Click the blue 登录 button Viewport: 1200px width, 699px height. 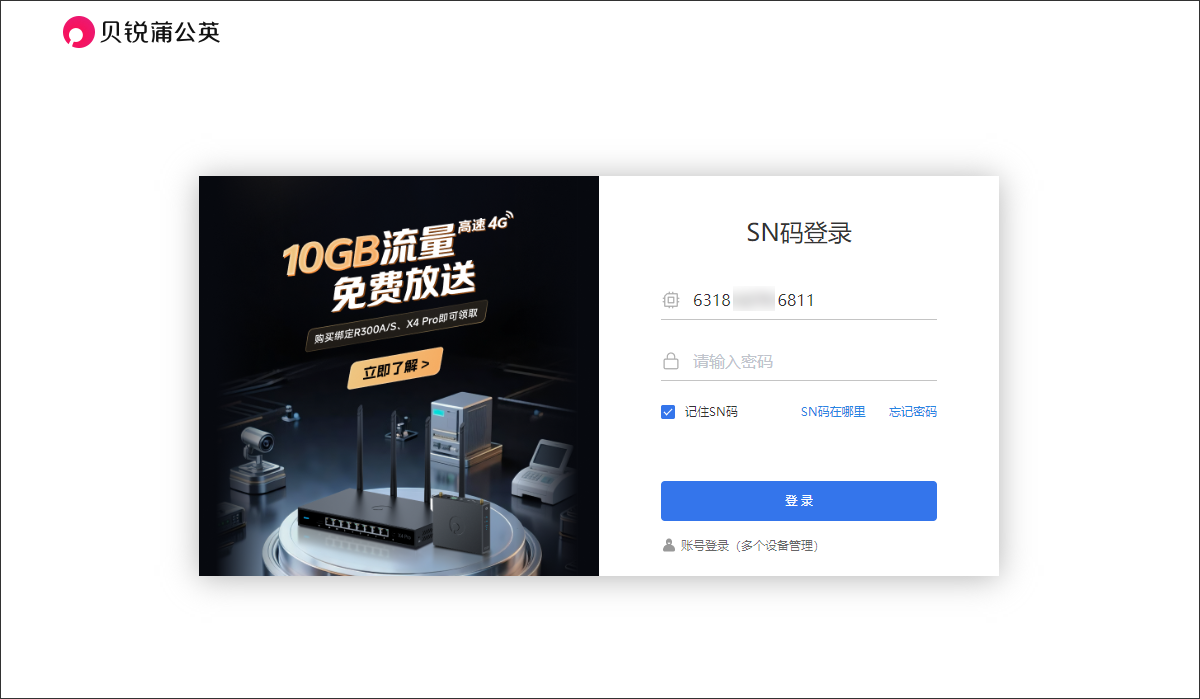pyautogui.click(x=799, y=501)
